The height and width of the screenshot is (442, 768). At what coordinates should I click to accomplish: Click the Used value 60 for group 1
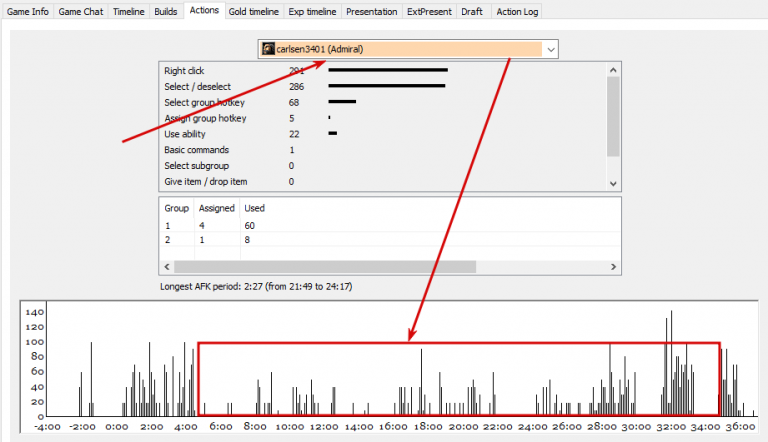tap(250, 225)
